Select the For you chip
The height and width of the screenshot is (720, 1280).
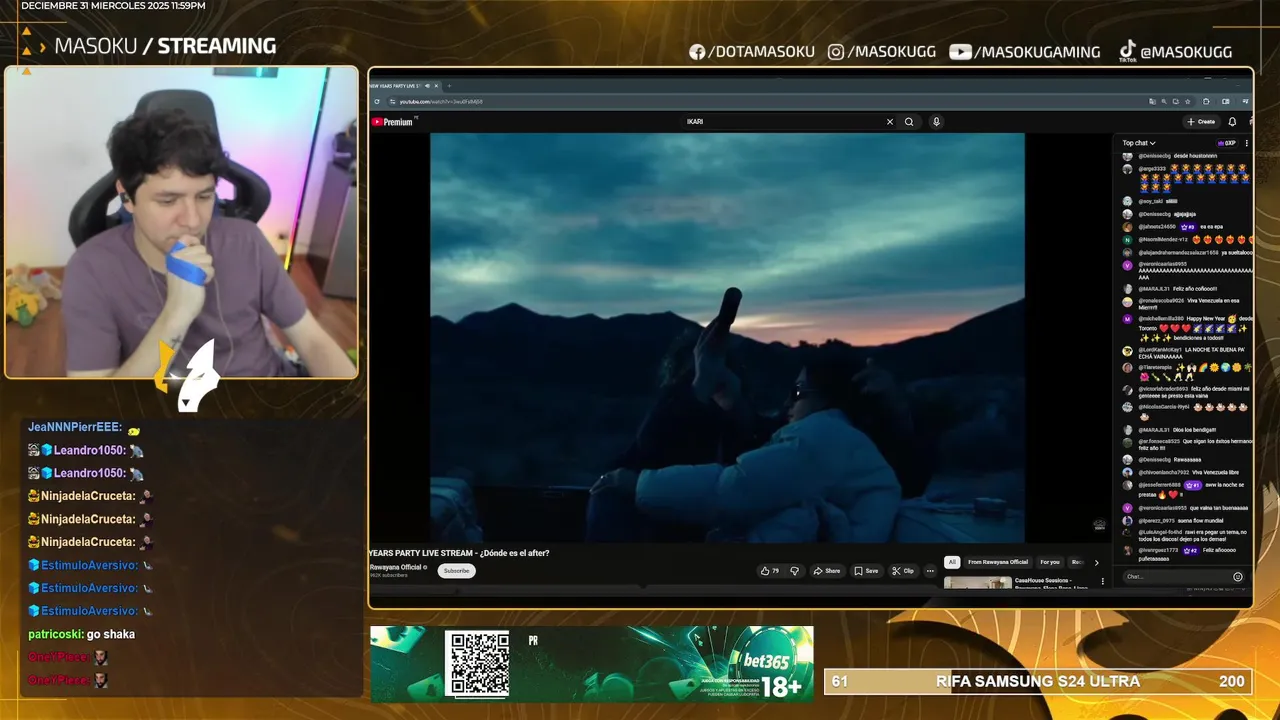point(1049,562)
